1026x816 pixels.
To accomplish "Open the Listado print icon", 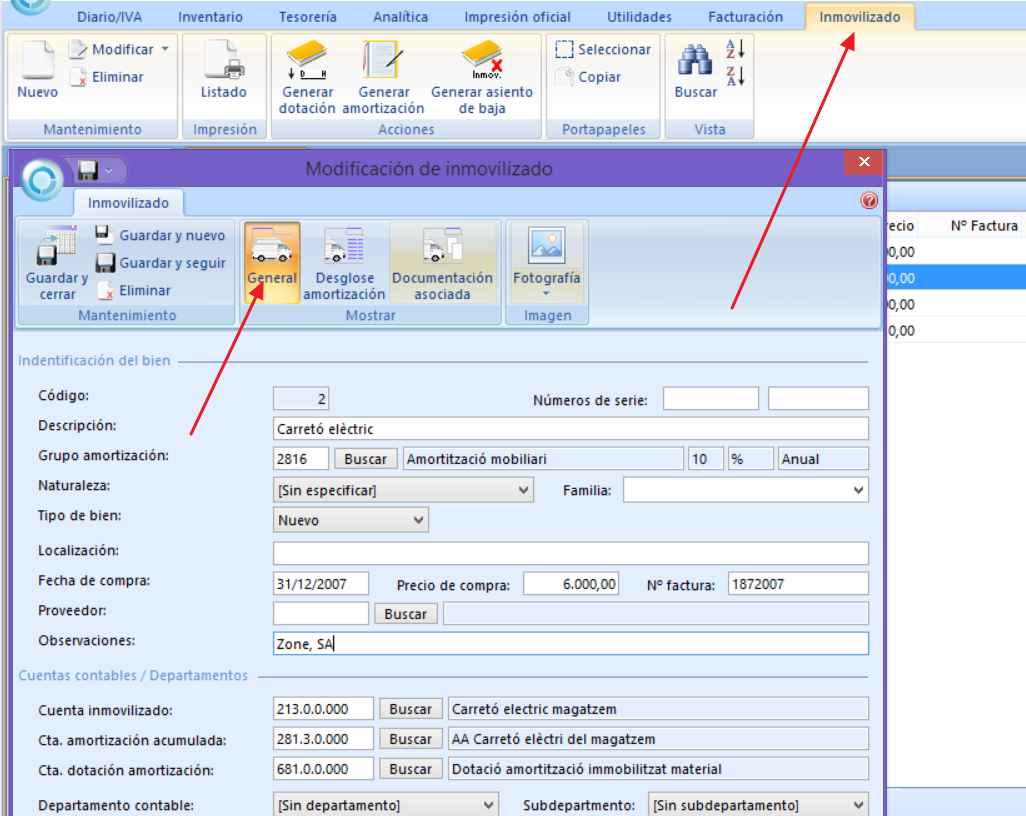I will tap(223, 64).
